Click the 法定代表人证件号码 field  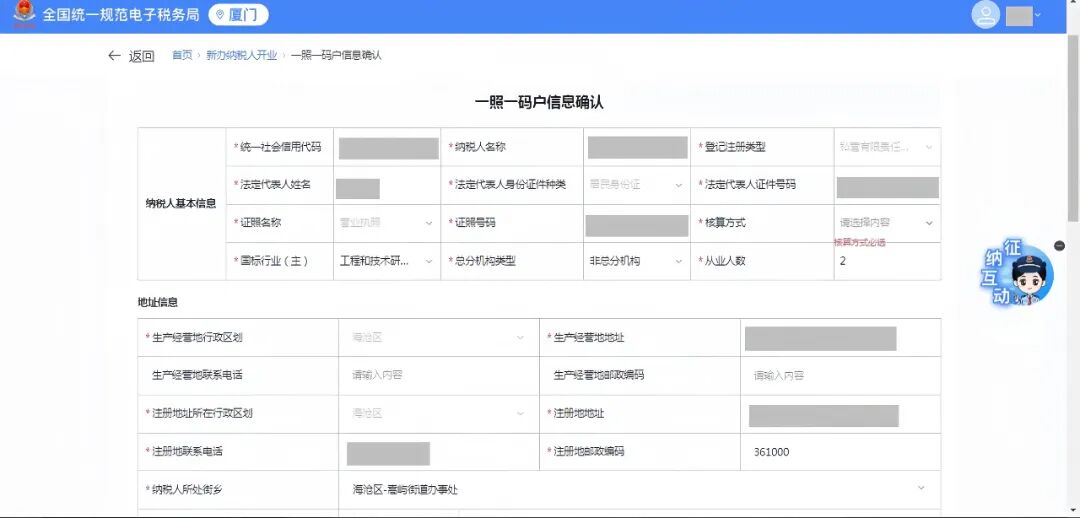[x=888, y=187]
